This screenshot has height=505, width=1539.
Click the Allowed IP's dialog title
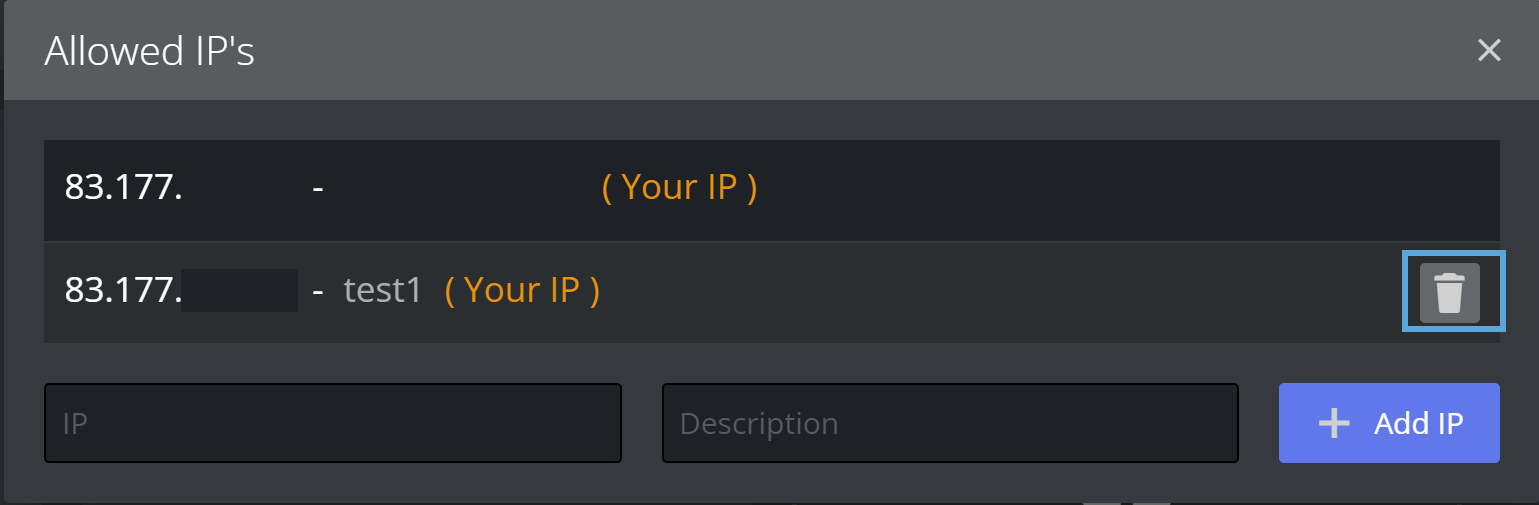pyautogui.click(x=149, y=52)
